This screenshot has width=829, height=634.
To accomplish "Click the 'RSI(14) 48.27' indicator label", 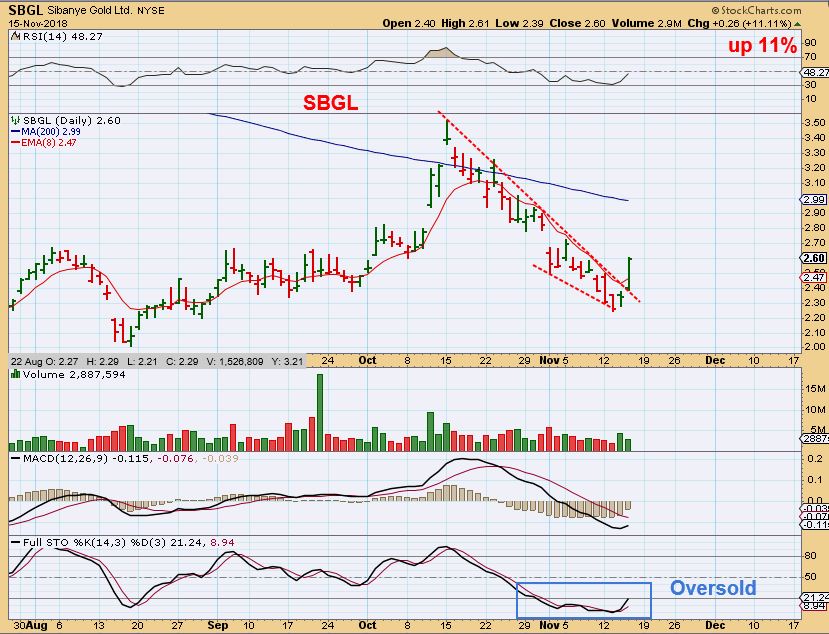I will tap(62, 36).
